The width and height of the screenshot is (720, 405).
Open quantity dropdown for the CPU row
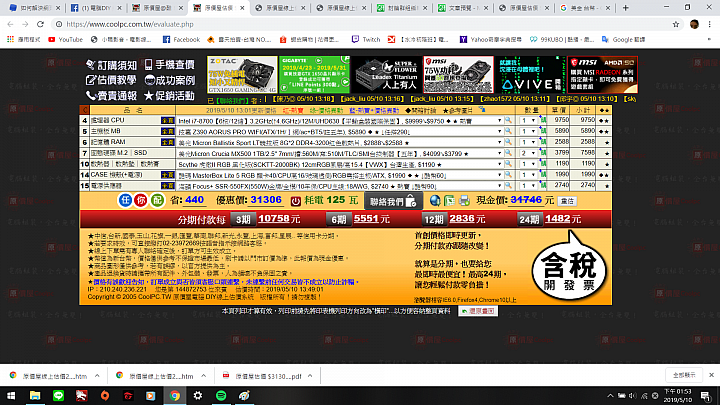tap(528, 121)
